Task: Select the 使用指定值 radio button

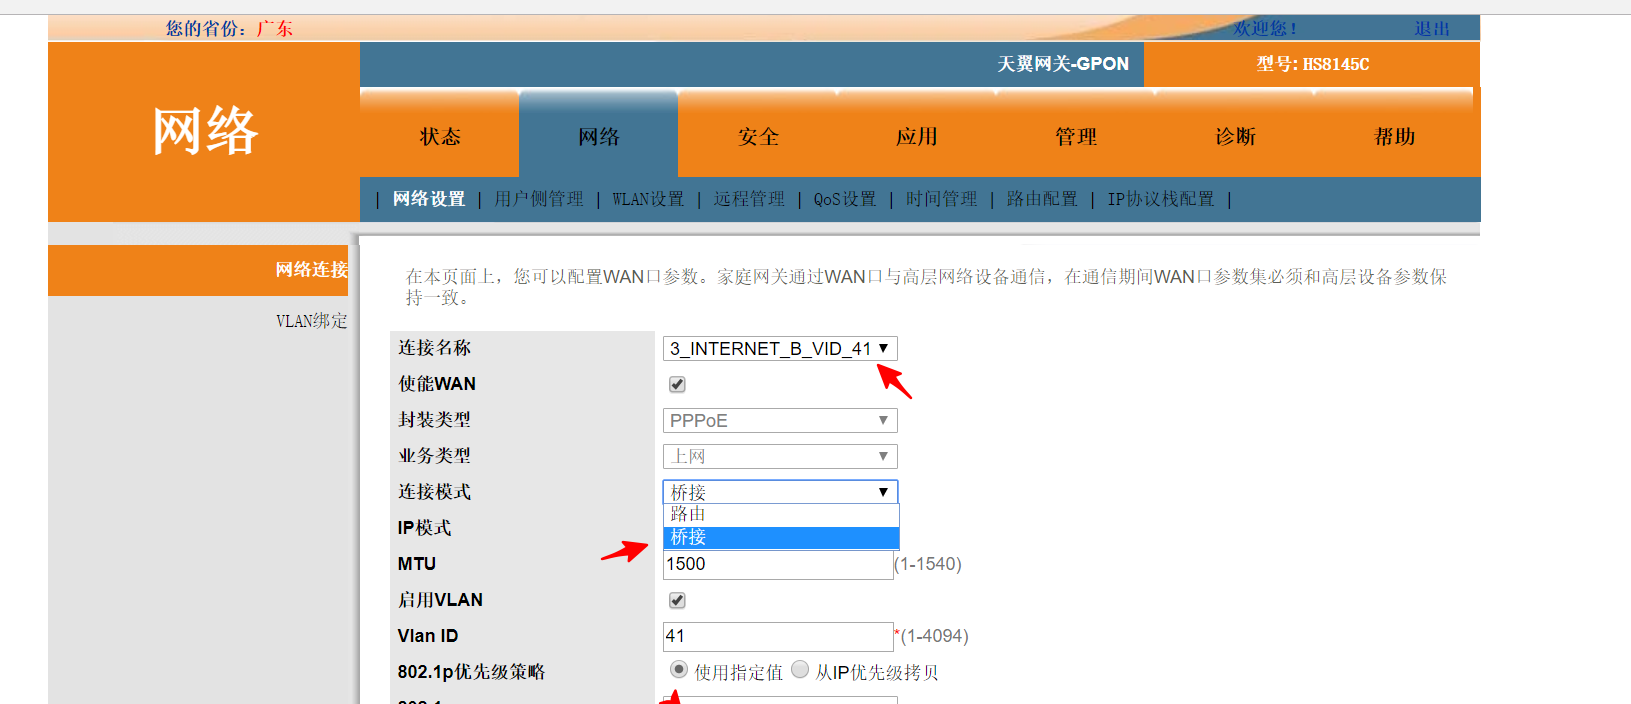Action: (679, 669)
